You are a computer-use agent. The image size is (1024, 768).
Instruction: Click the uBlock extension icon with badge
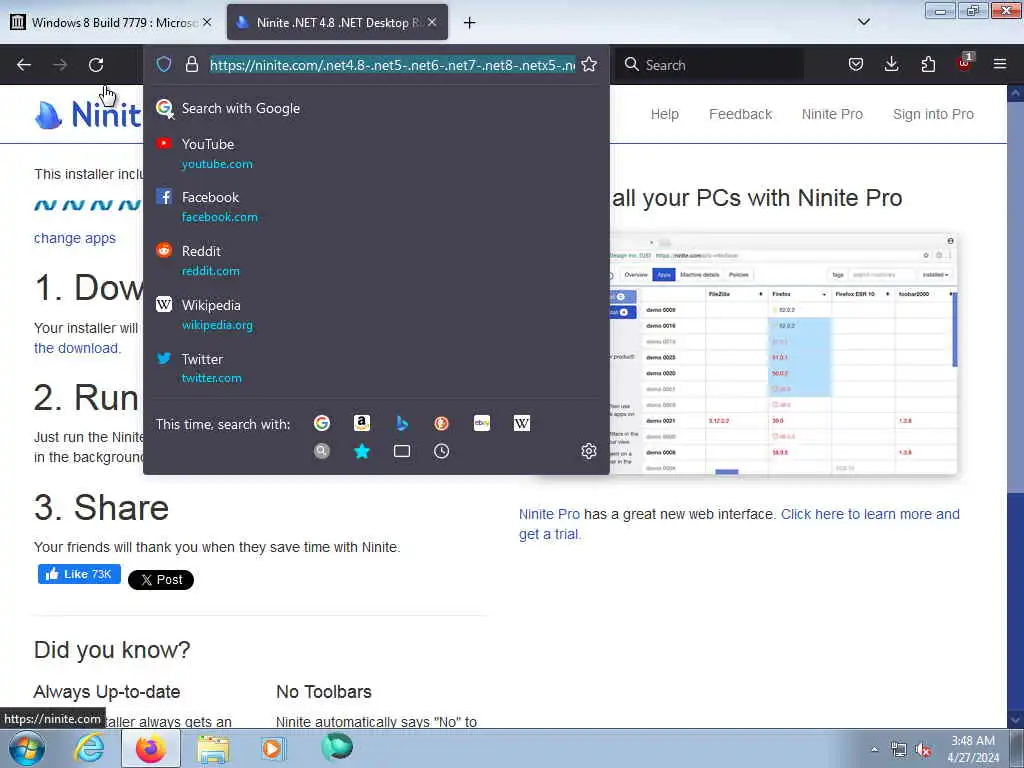coord(965,63)
